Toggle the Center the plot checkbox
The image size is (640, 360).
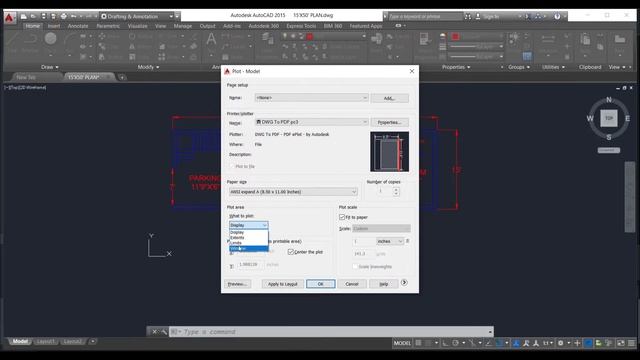291,252
